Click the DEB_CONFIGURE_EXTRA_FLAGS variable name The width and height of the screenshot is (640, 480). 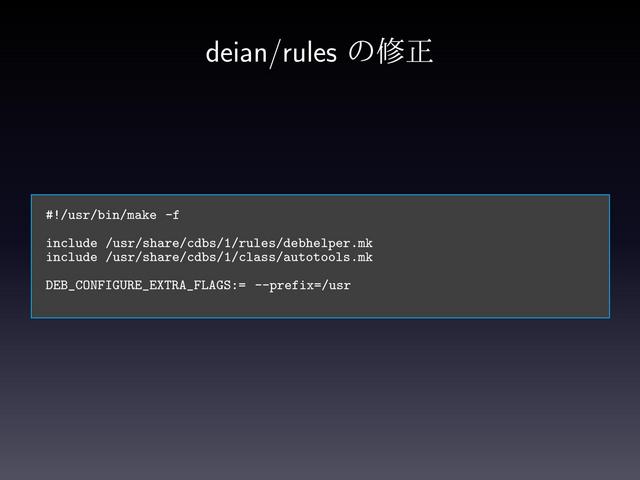138,285
